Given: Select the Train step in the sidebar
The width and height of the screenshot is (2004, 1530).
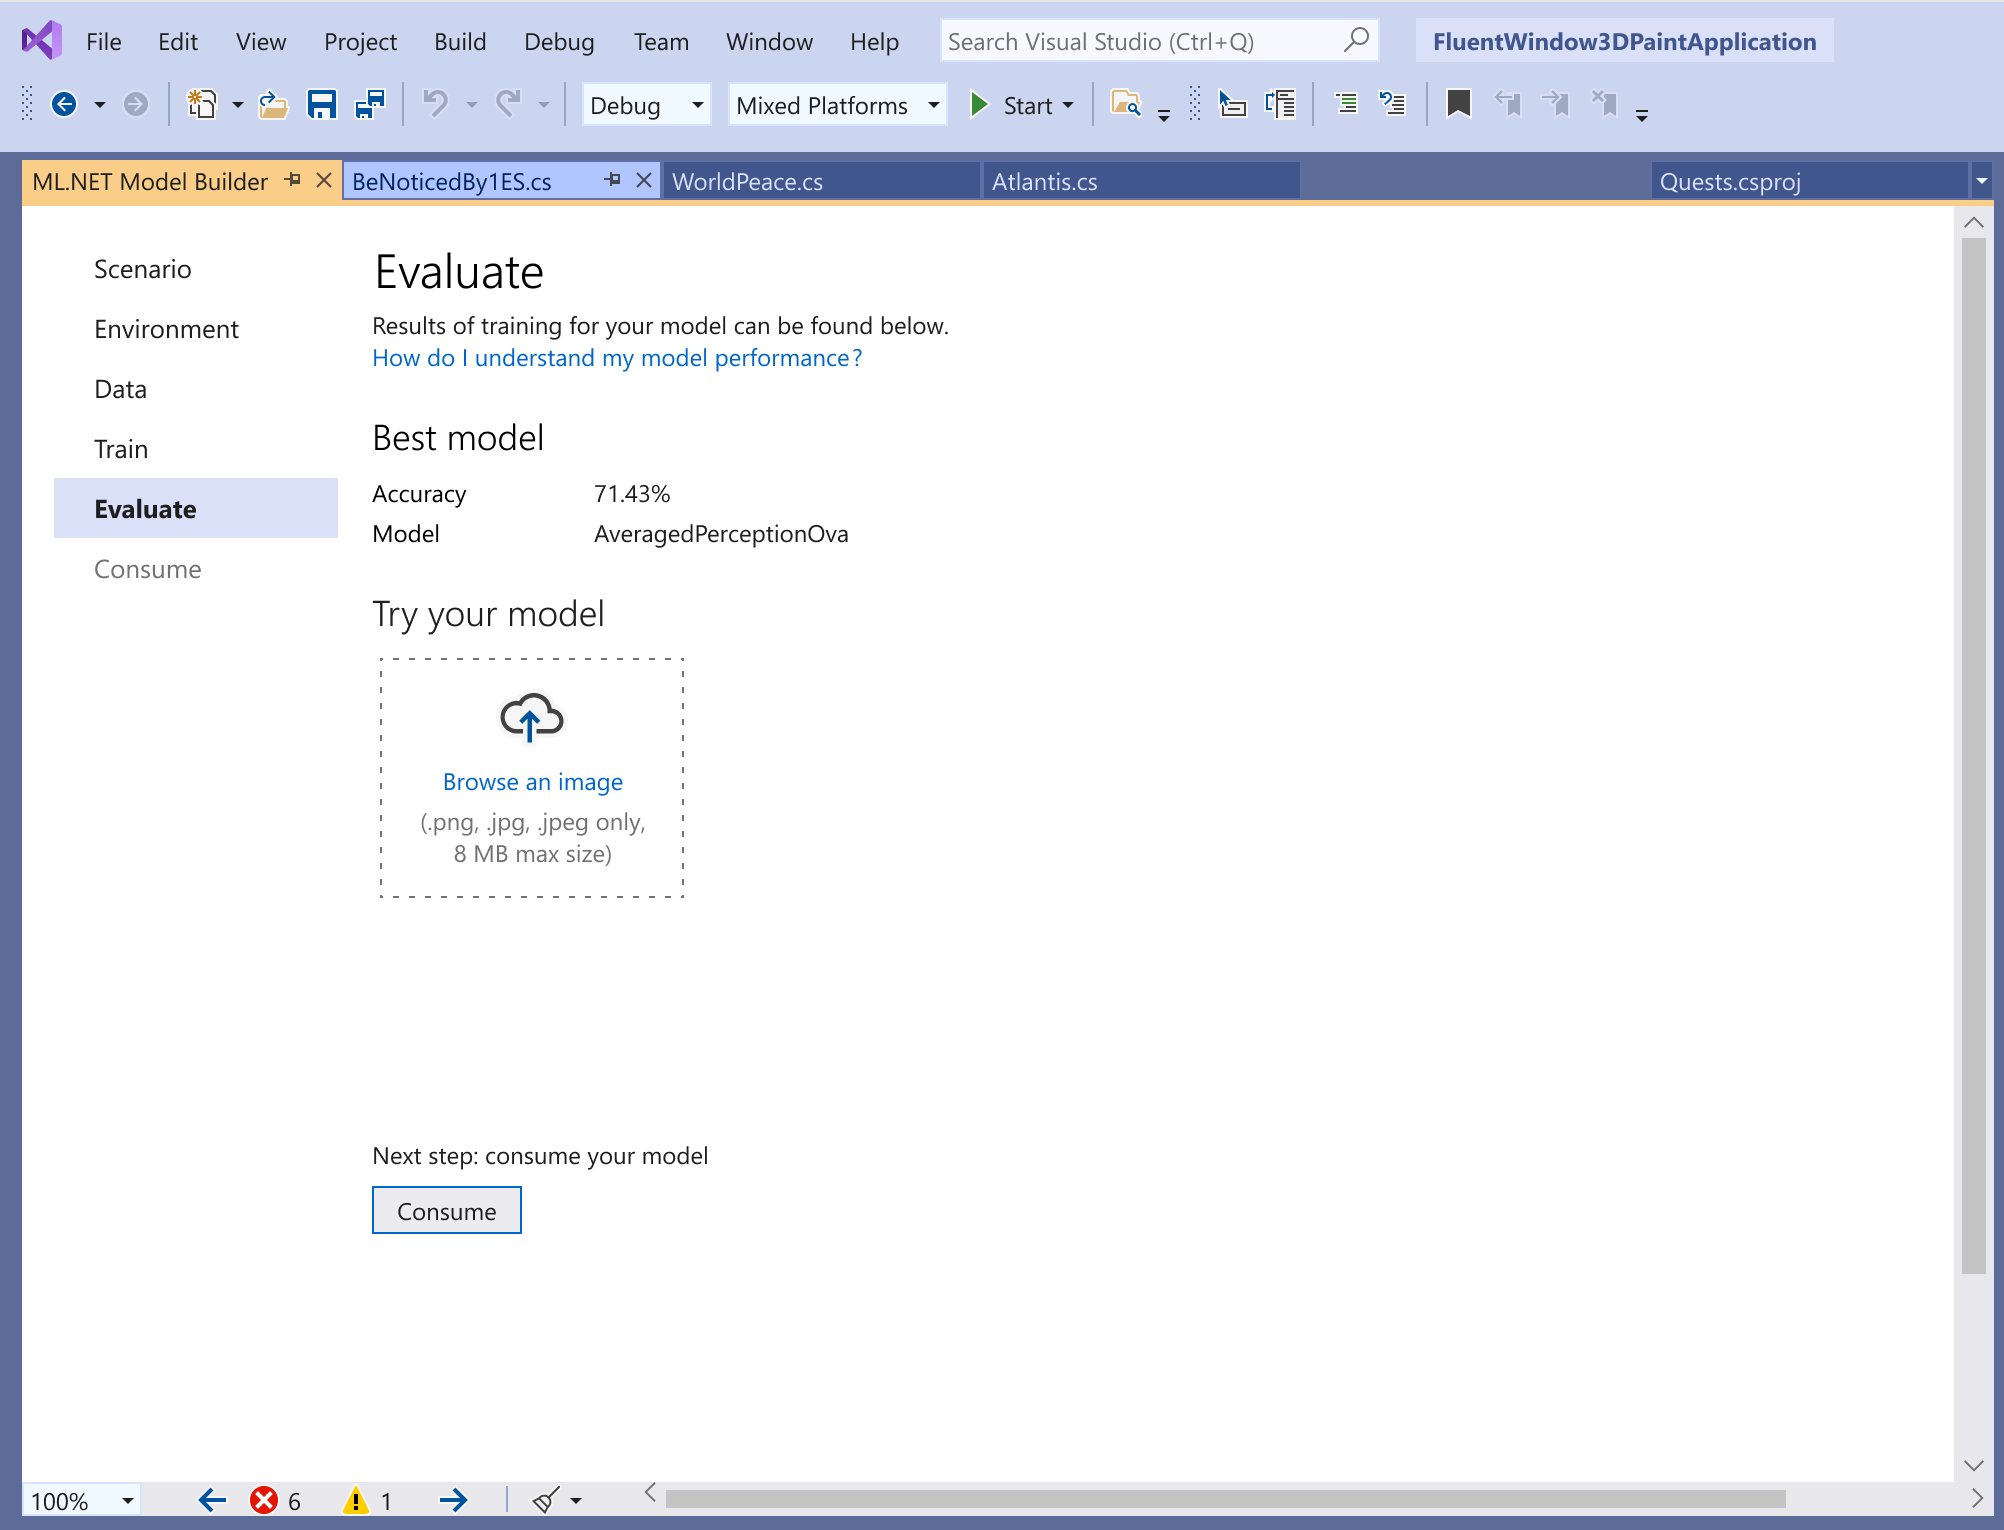Looking at the screenshot, I should pyautogui.click(x=120, y=448).
